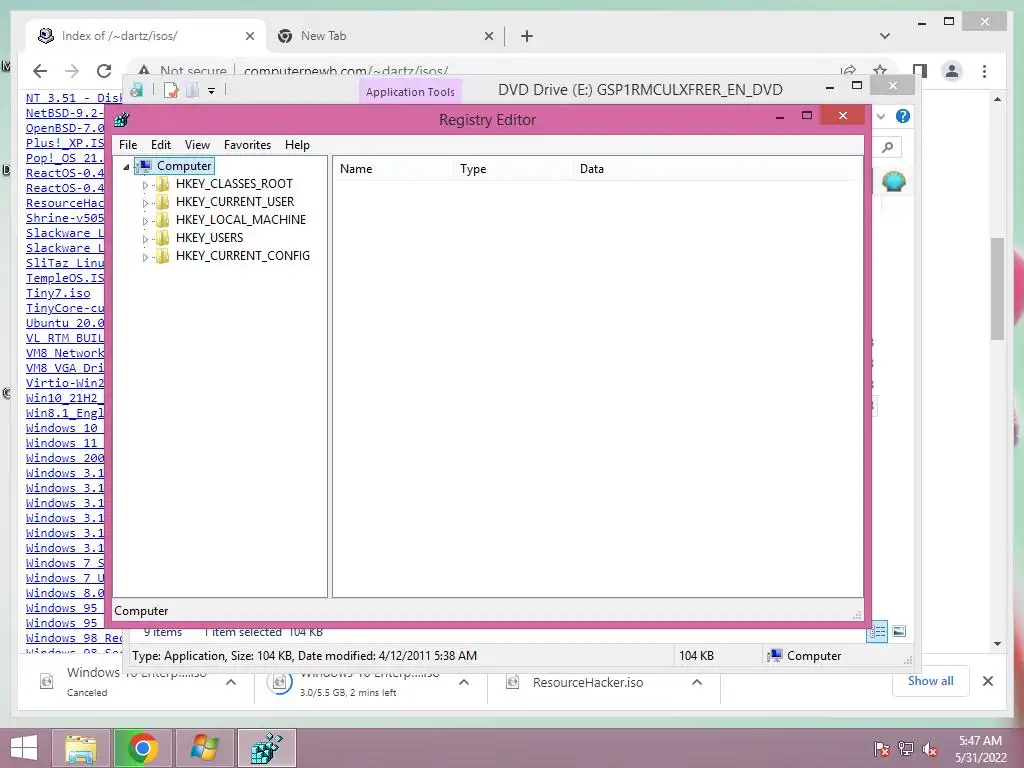Open ResourceHacker.iso download options chevron
Screen dimensions: 1024x768
coord(697,682)
